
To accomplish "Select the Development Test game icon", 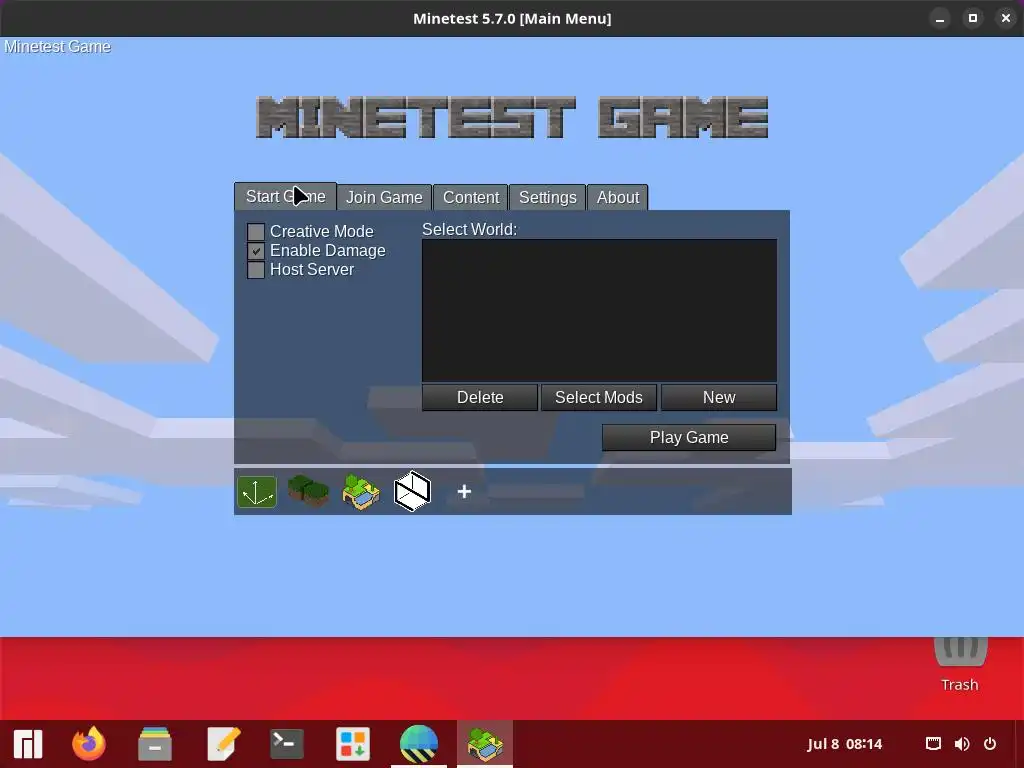I will 257,492.
